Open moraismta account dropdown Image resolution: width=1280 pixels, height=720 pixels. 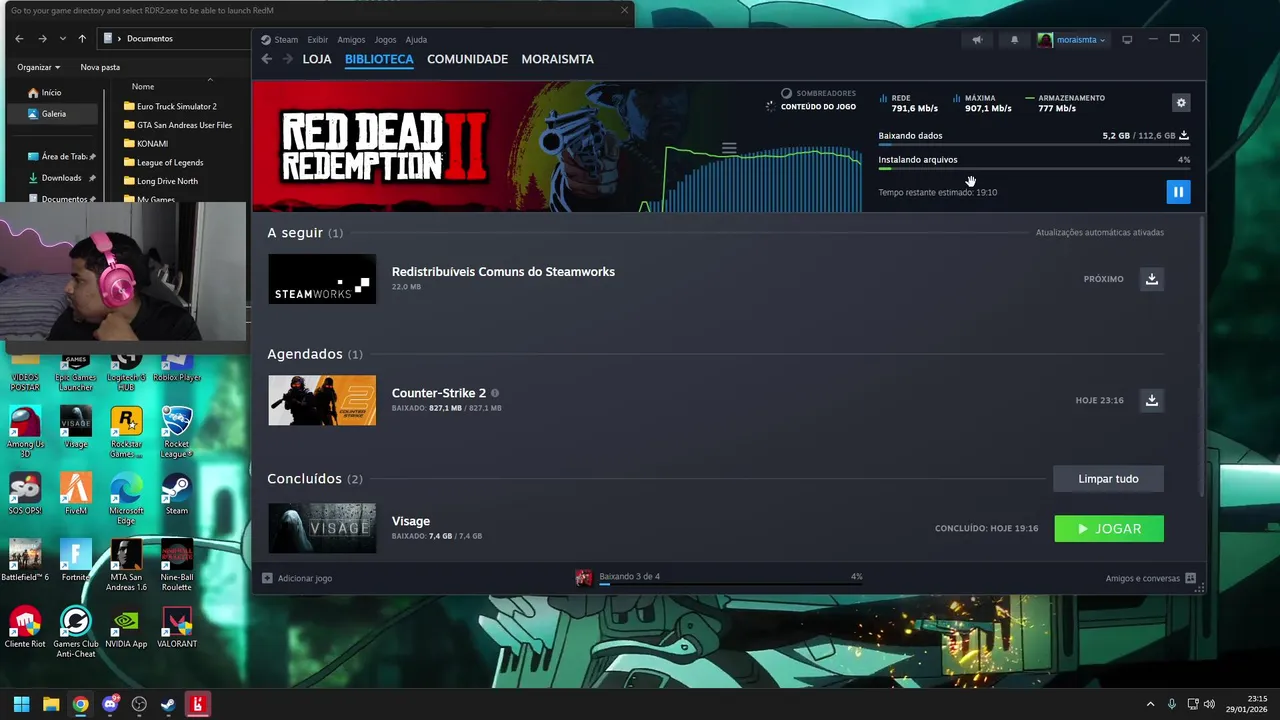click(x=1071, y=40)
